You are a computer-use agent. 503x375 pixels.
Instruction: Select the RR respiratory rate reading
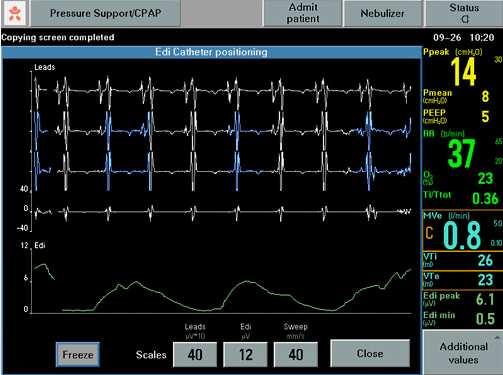tap(461, 154)
